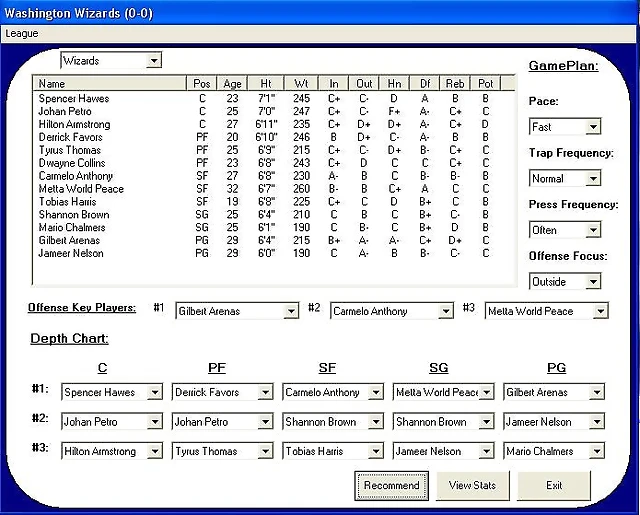Open the #3 center Hilton Armstrong dropdown

tap(112, 451)
